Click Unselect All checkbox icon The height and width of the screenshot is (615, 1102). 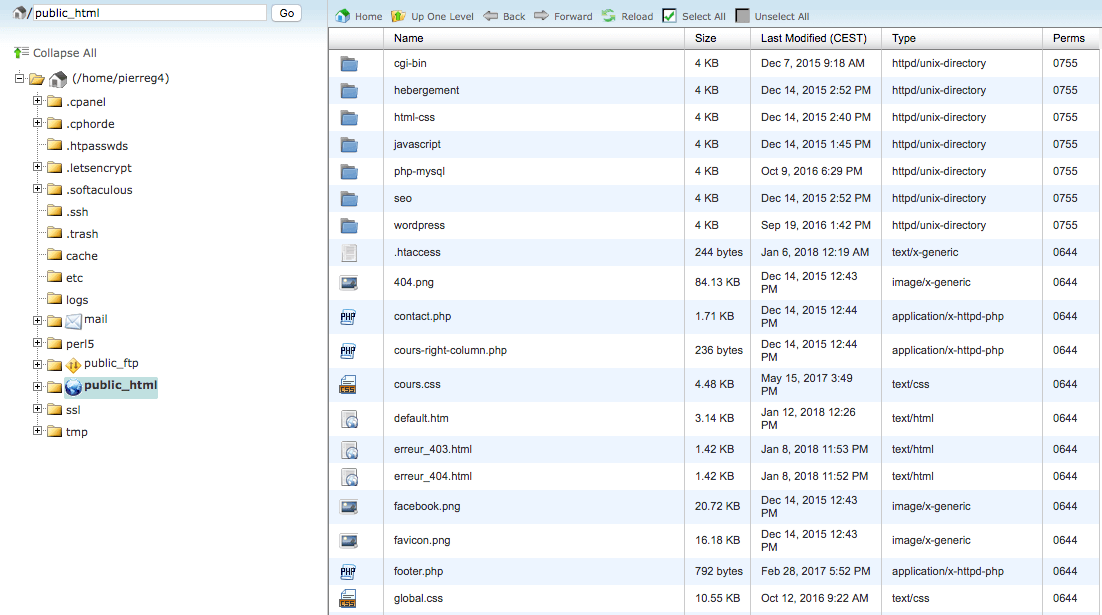click(x=742, y=15)
